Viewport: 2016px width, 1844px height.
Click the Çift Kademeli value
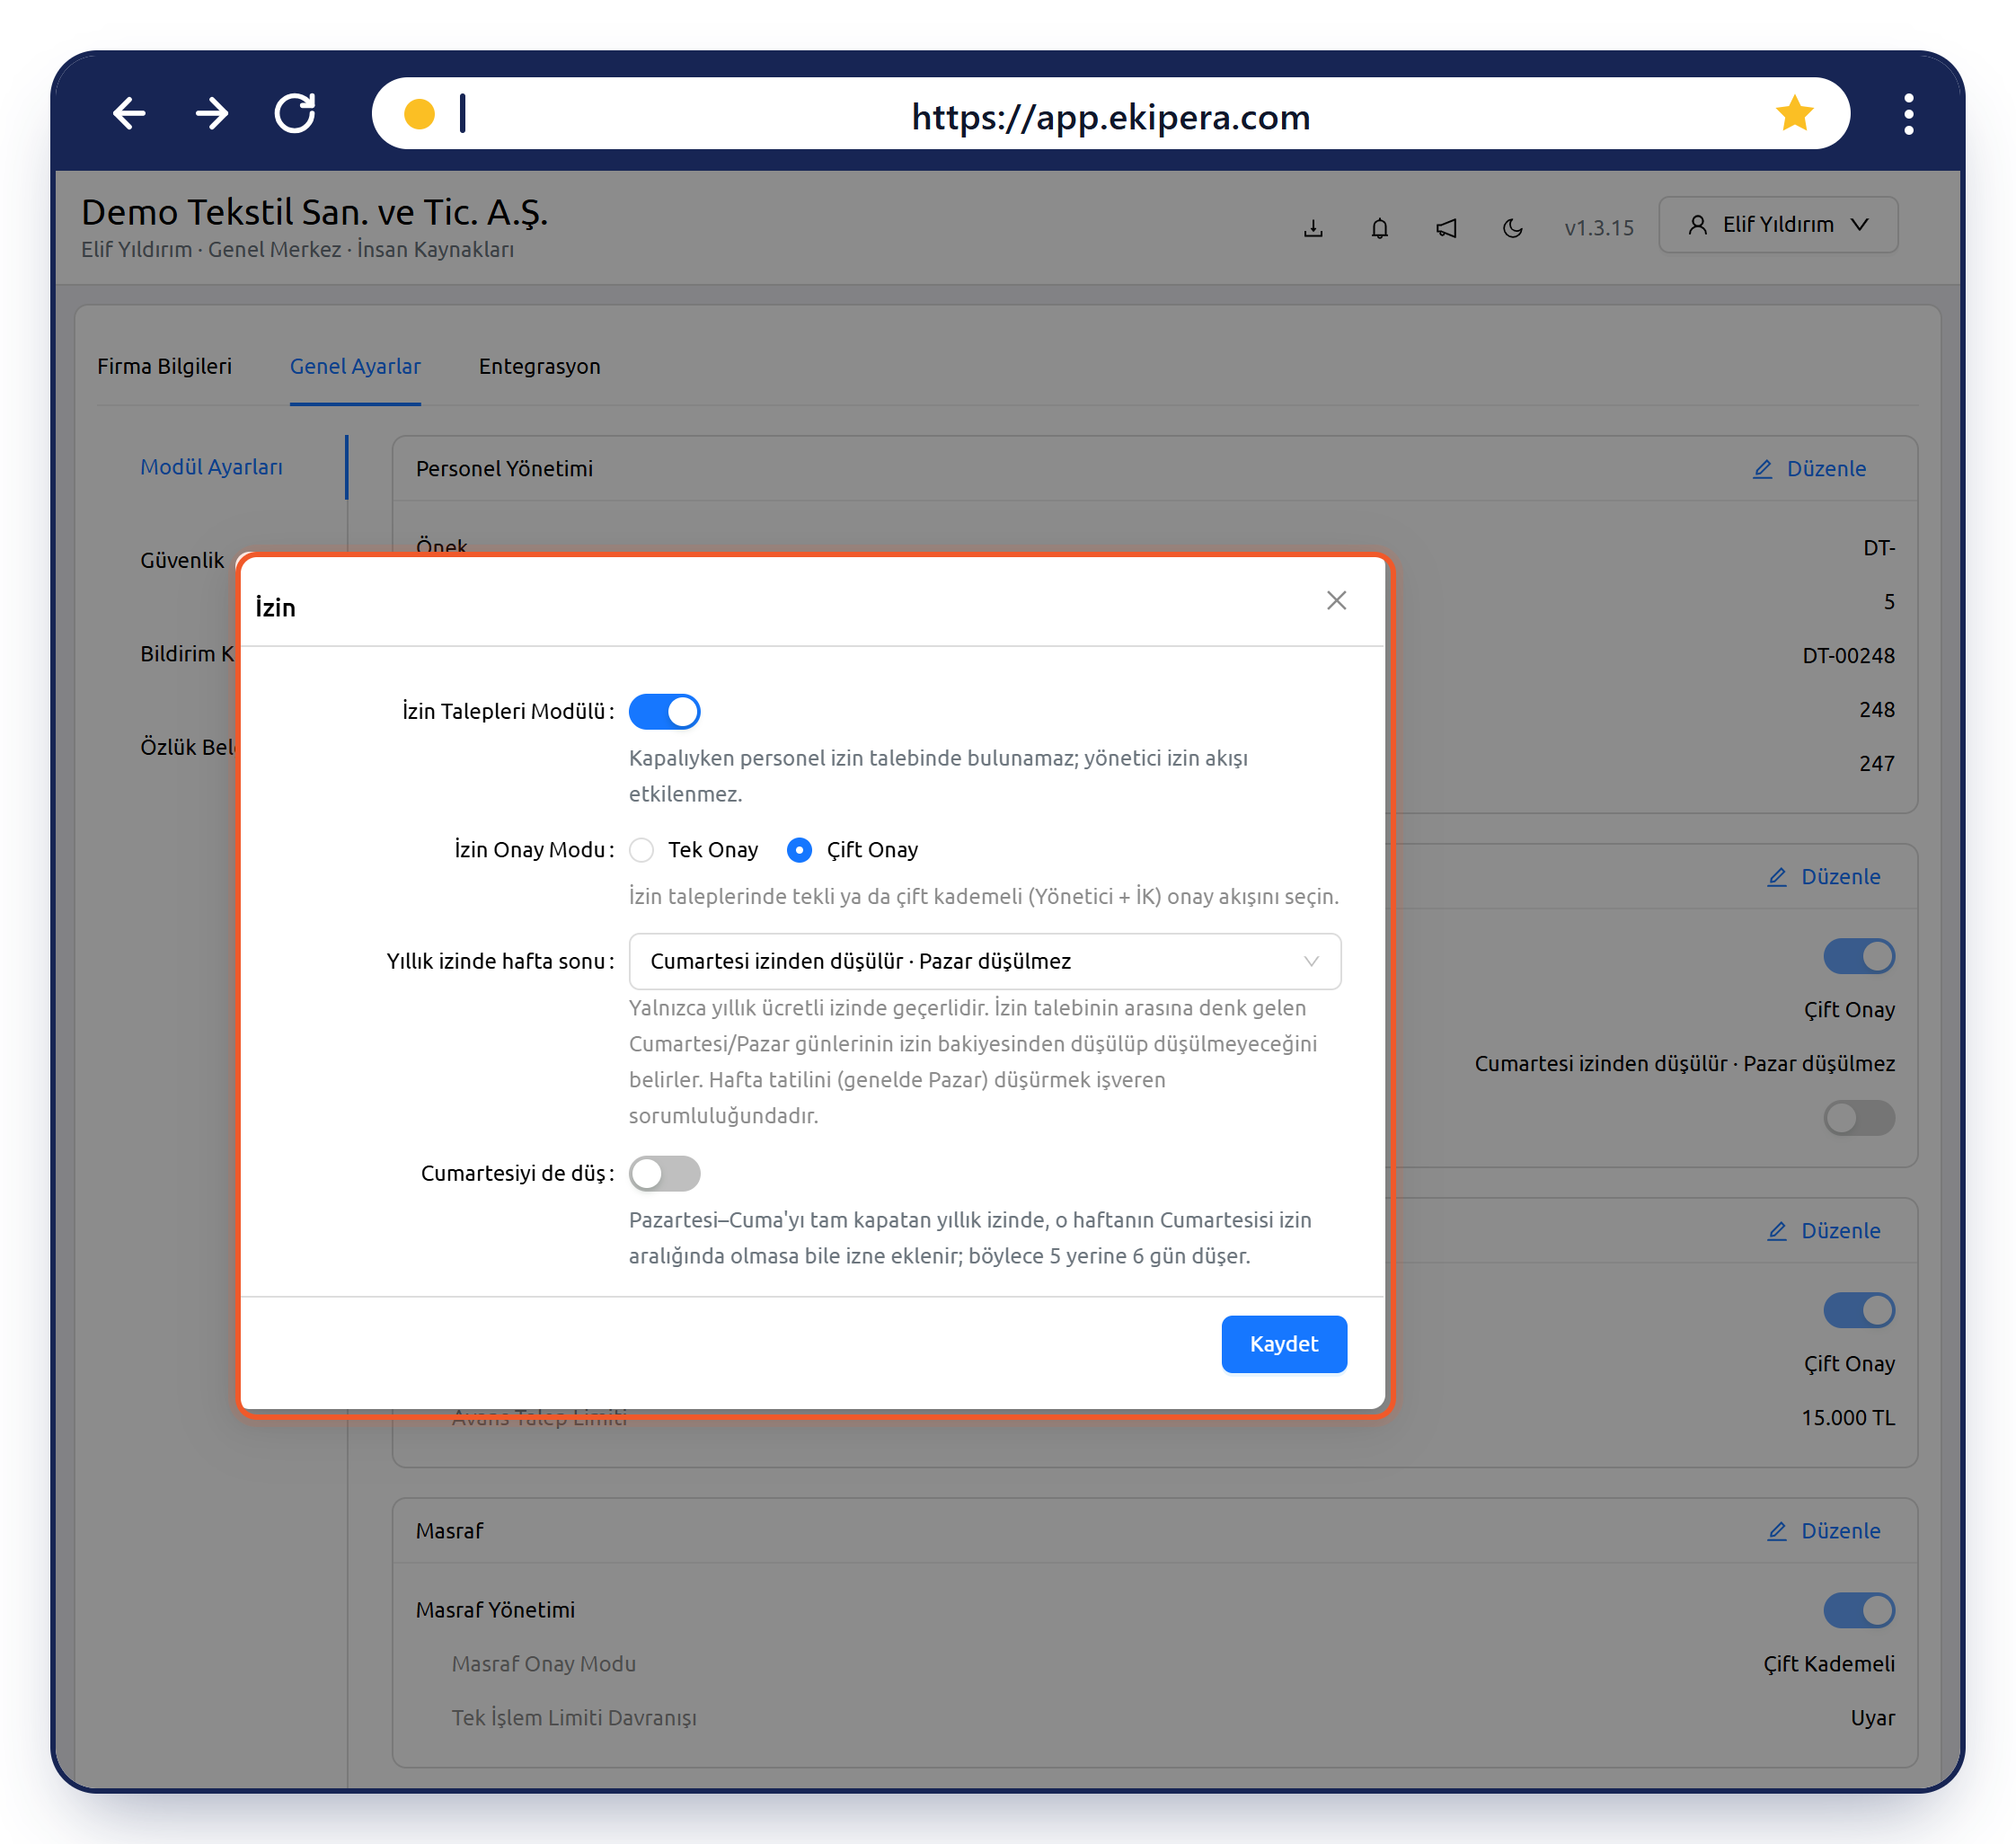click(x=1828, y=1663)
